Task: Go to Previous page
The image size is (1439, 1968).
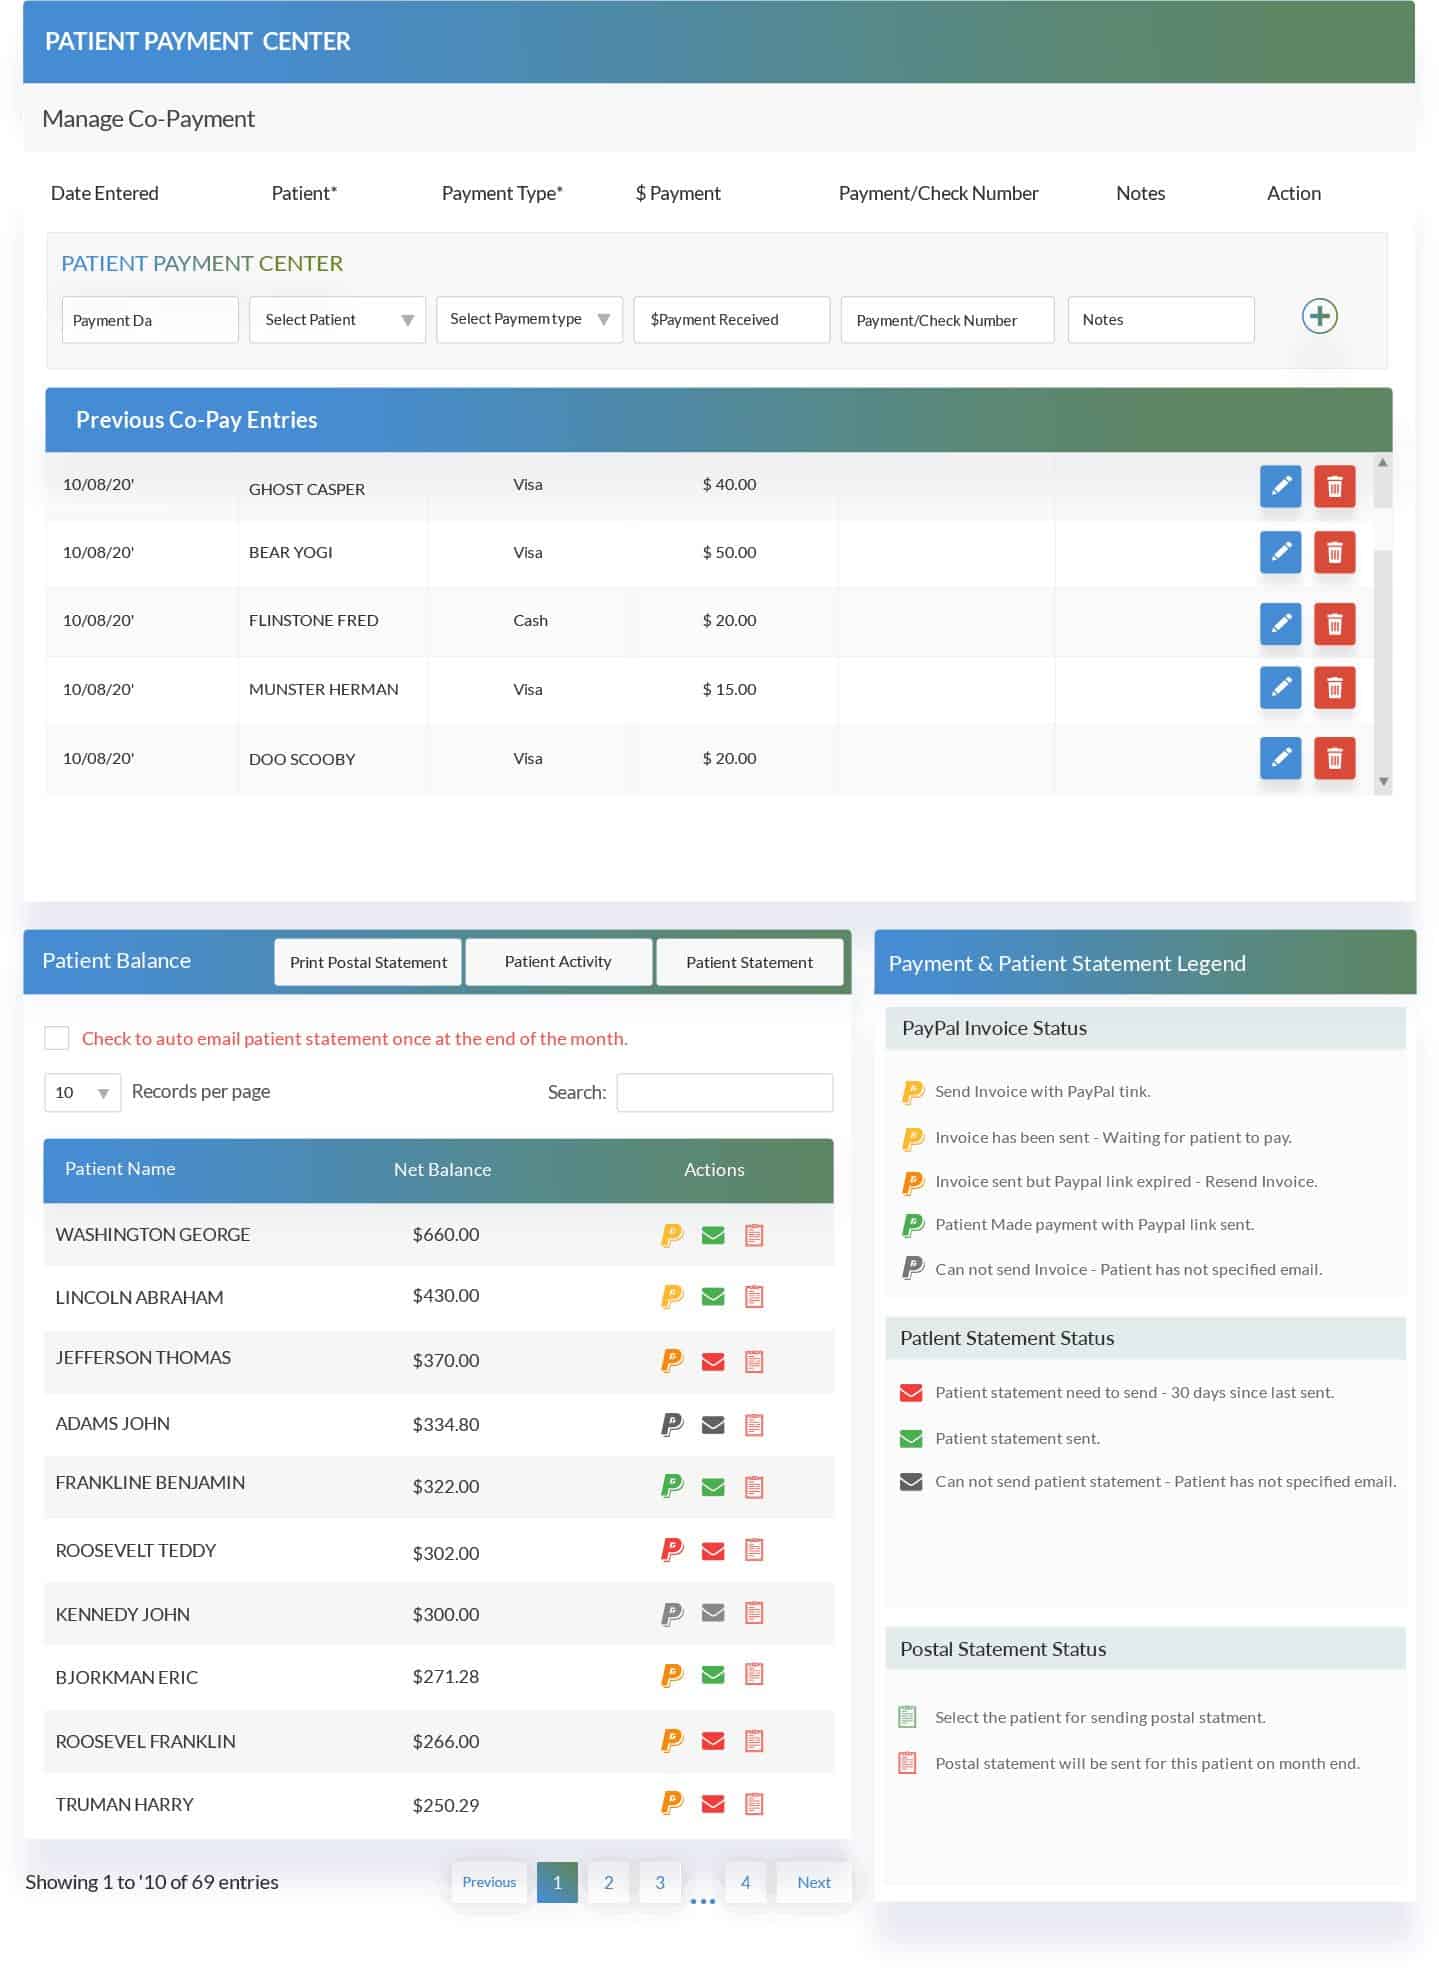Action: 489,1882
